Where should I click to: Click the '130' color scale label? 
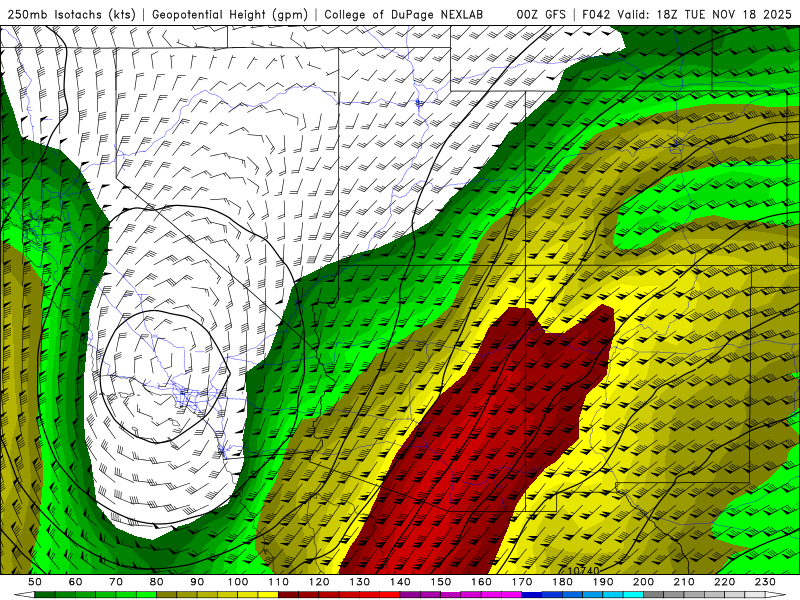pyautogui.click(x=360, y=582)
